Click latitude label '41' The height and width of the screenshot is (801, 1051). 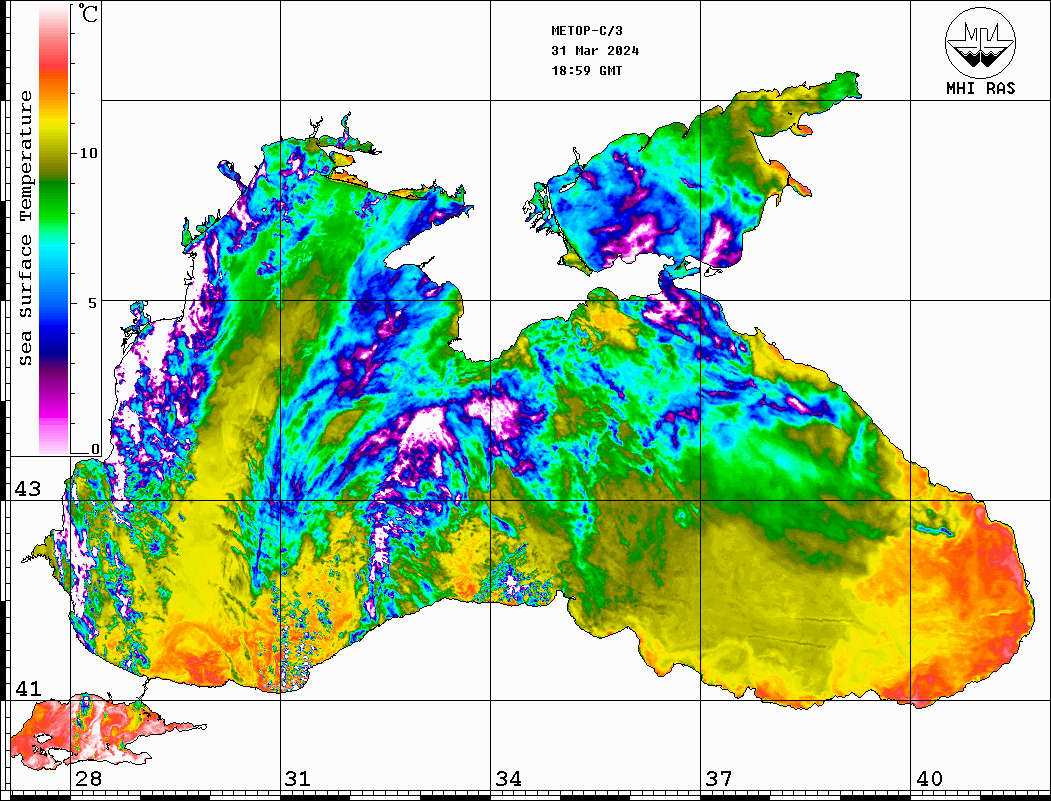point(28,688)
